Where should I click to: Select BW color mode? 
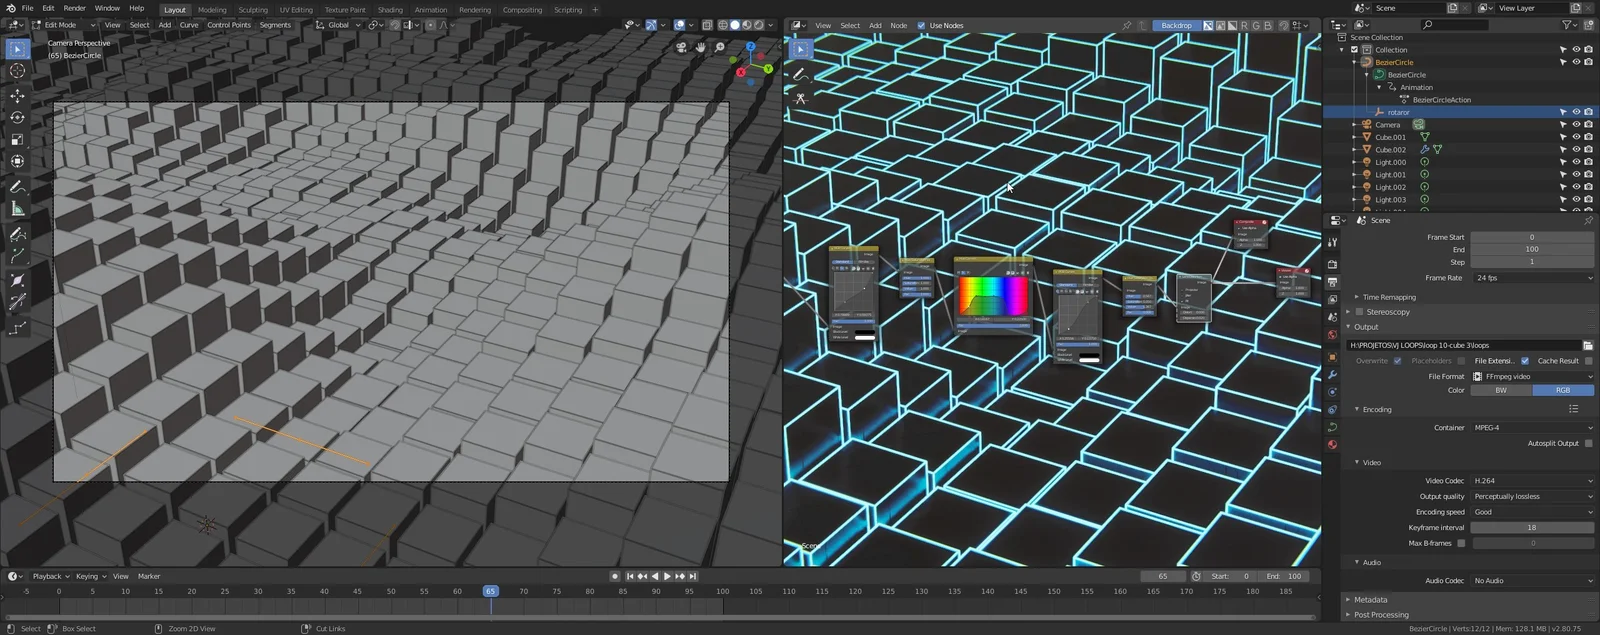click(x=1500, y=390)
